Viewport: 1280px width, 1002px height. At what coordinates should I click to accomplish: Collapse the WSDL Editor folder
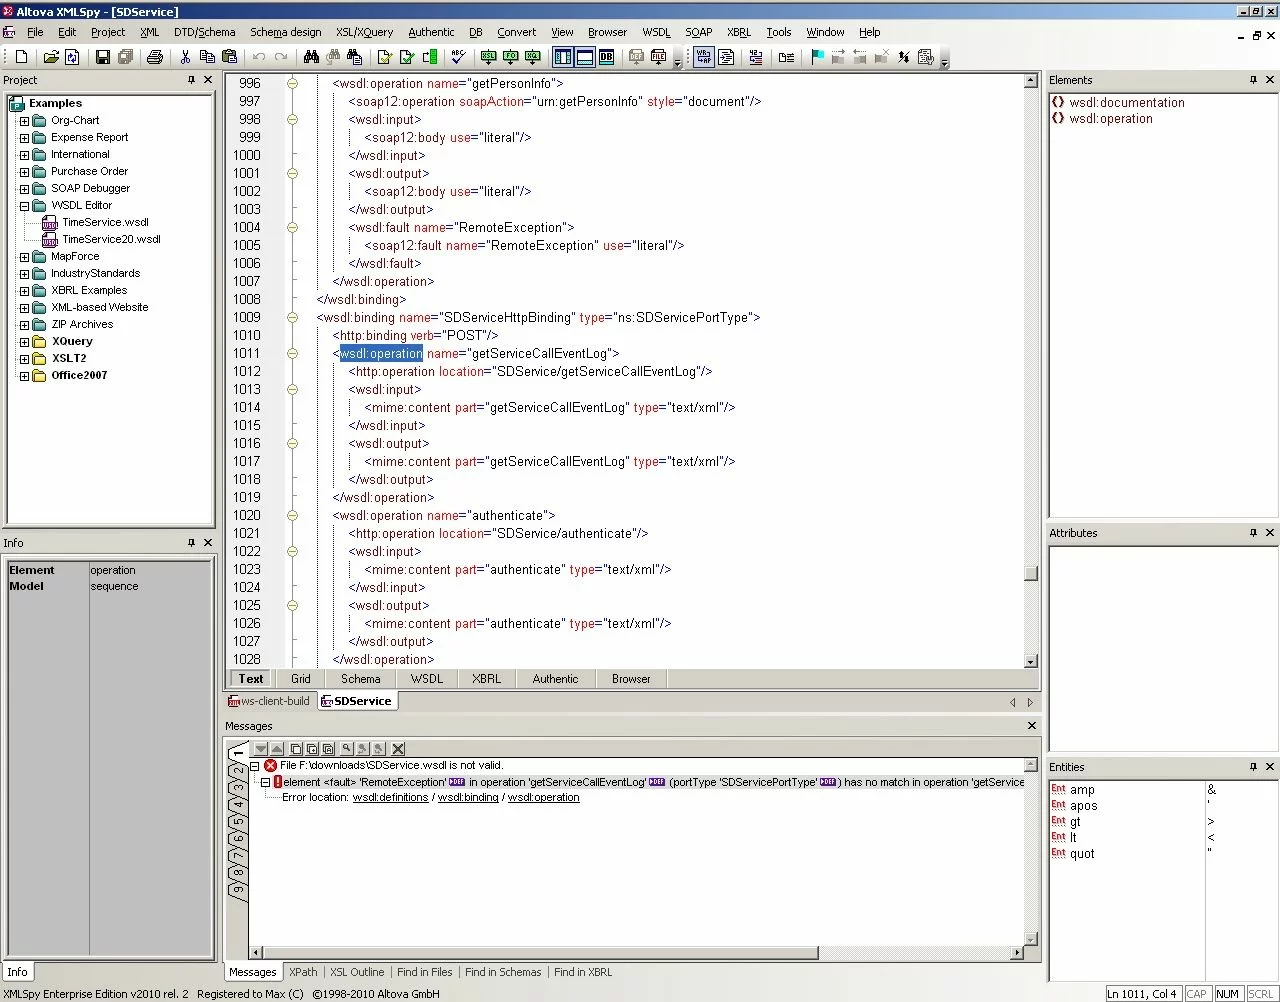tap(24, 206)
